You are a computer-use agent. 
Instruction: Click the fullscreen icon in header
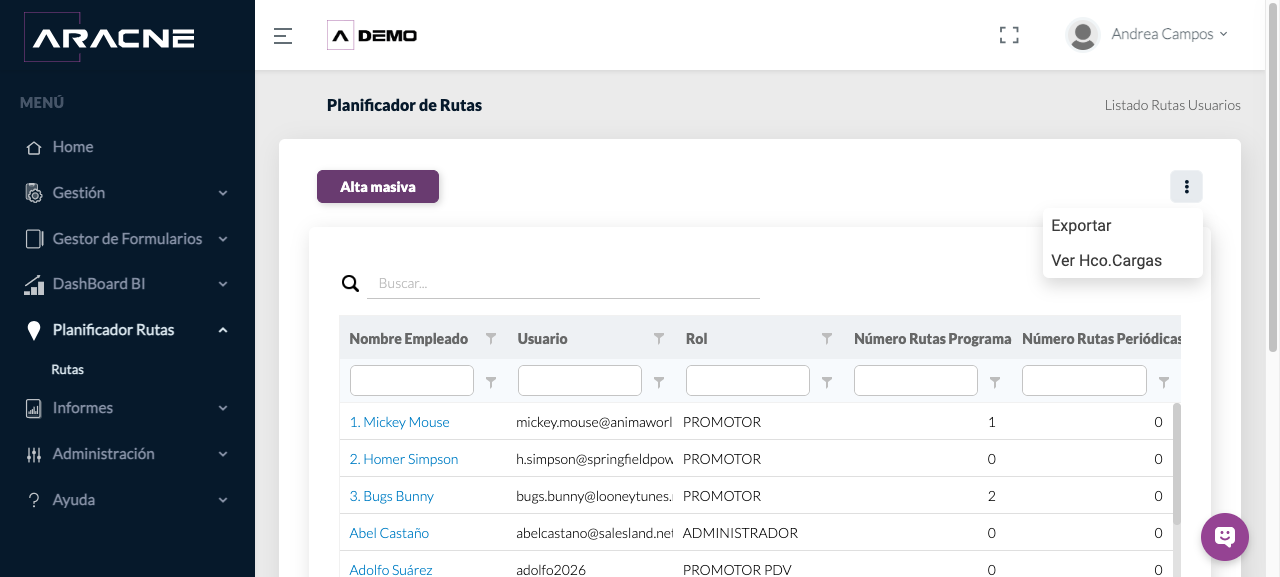click(x=1009, y=35)
